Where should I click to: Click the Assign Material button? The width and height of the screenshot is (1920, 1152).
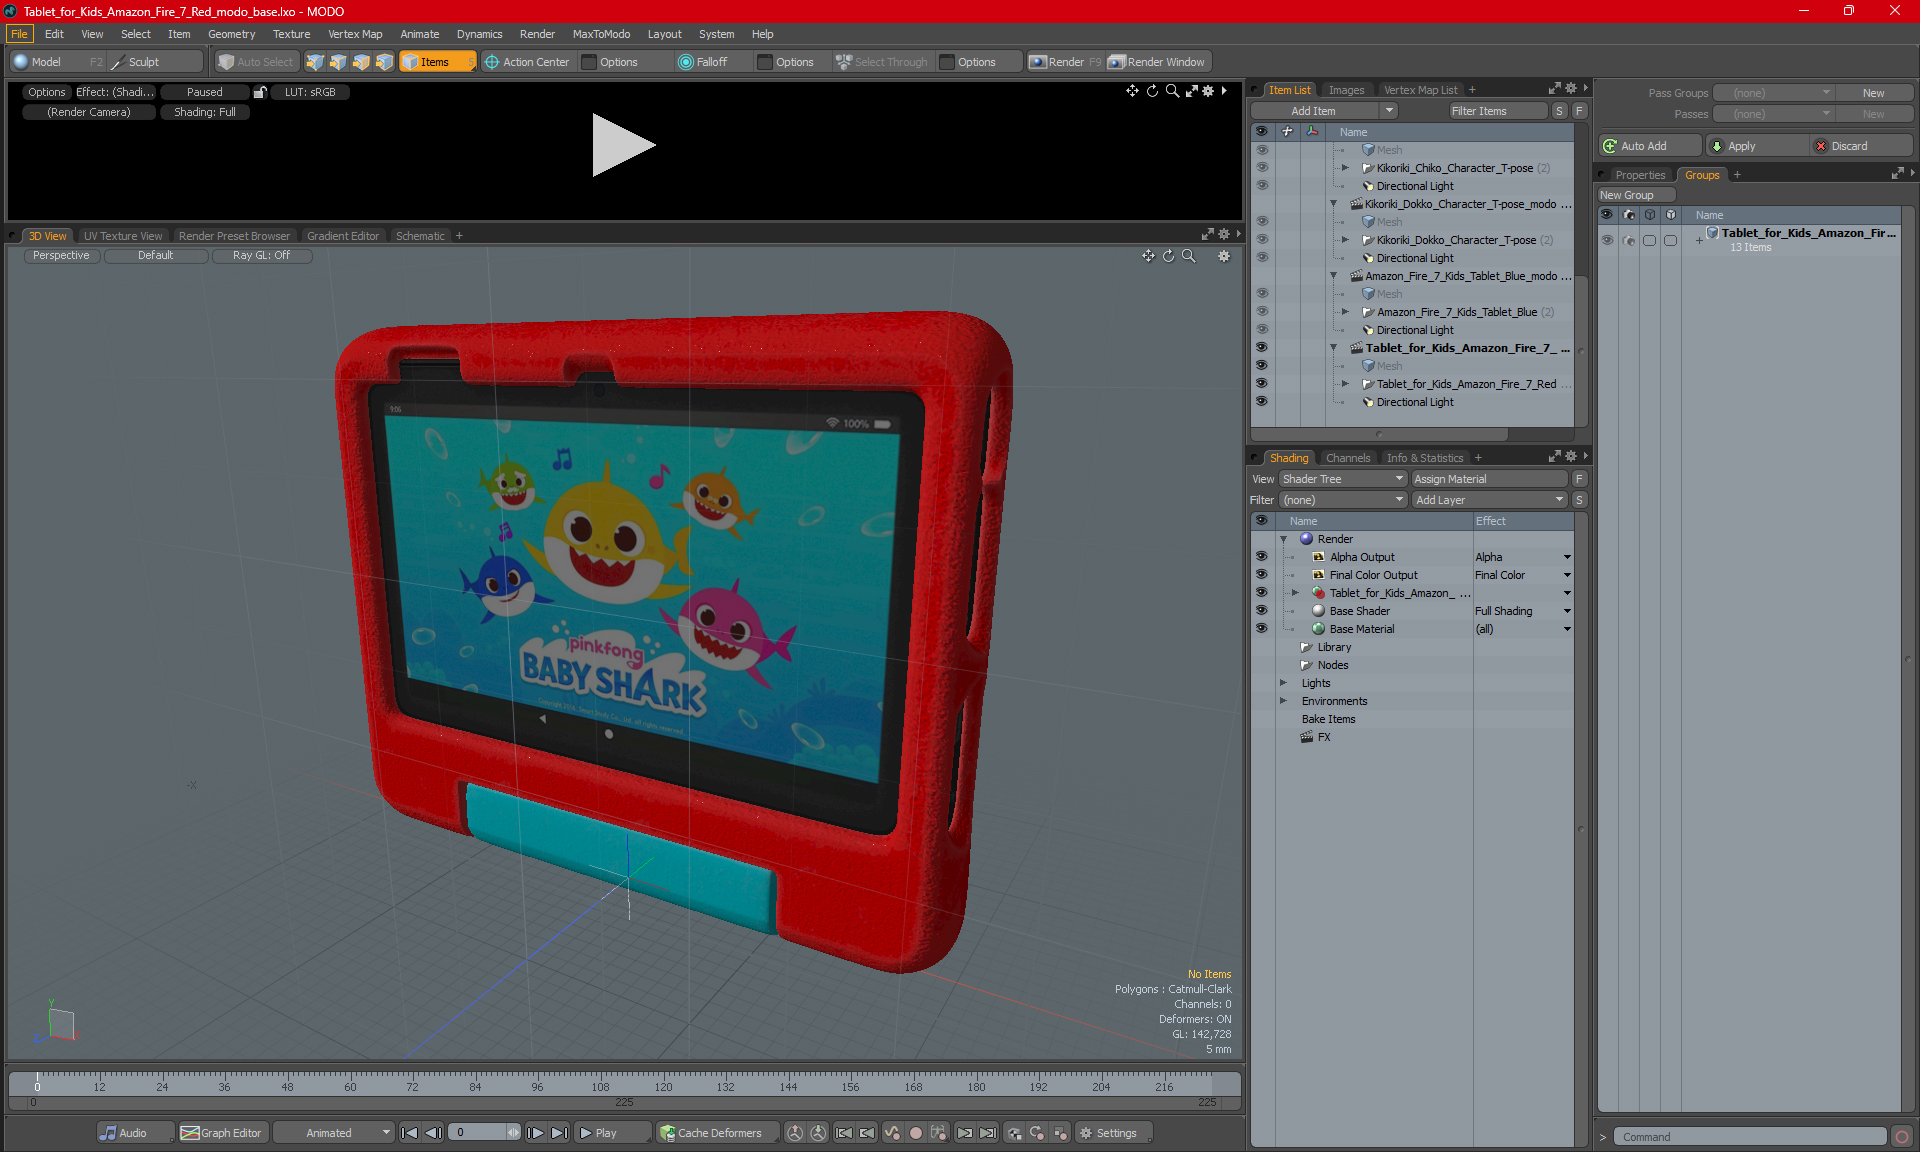(x=1490, y=479)
